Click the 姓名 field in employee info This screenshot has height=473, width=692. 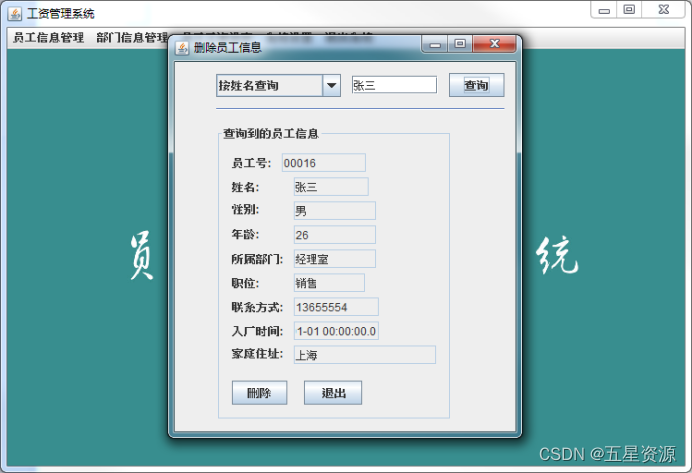[x=331, y=187]
